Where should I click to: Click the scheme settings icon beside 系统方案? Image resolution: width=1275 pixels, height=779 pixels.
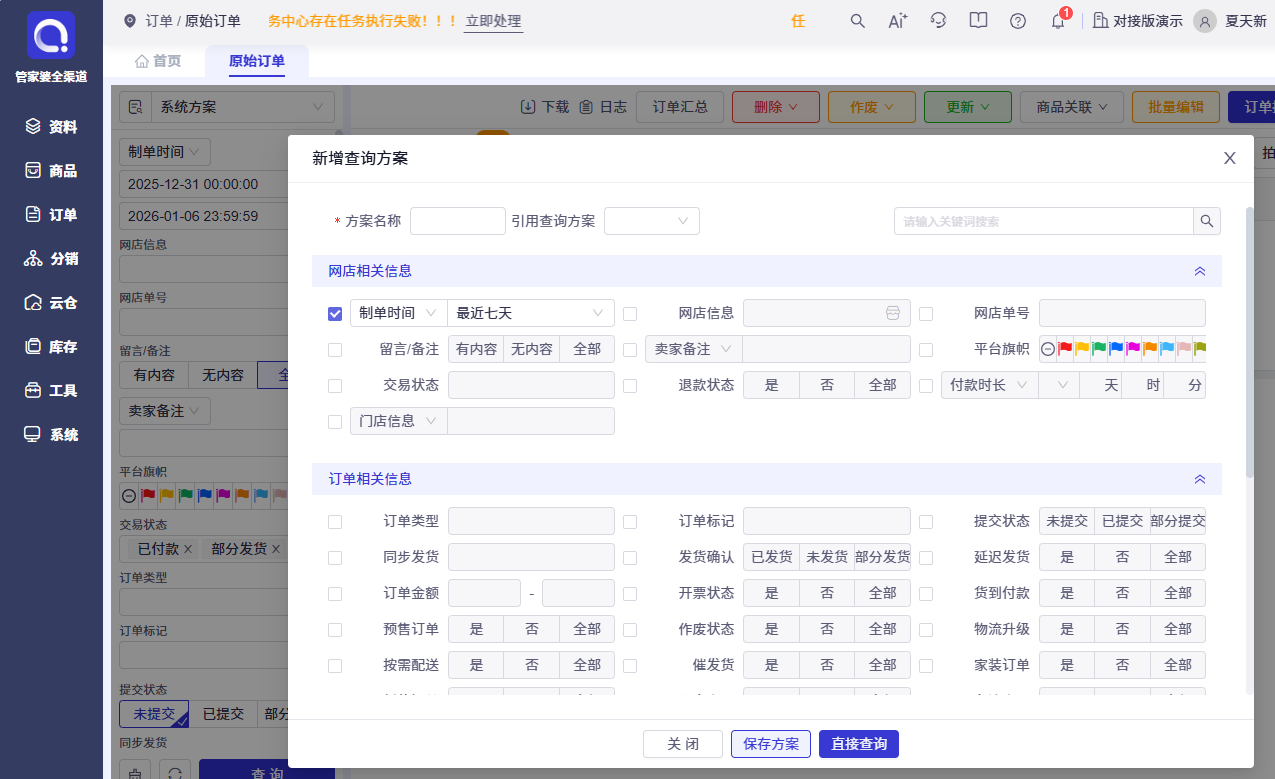pos(136,107)
